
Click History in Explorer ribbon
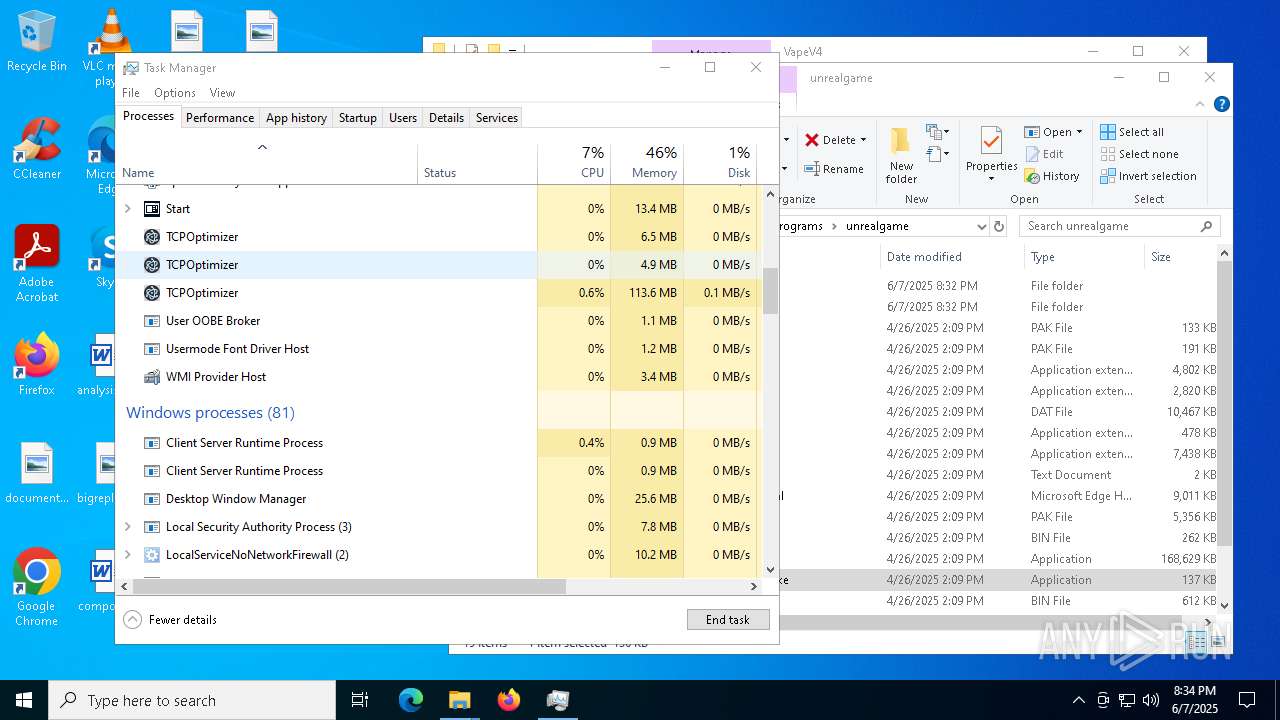[1052, 176]
